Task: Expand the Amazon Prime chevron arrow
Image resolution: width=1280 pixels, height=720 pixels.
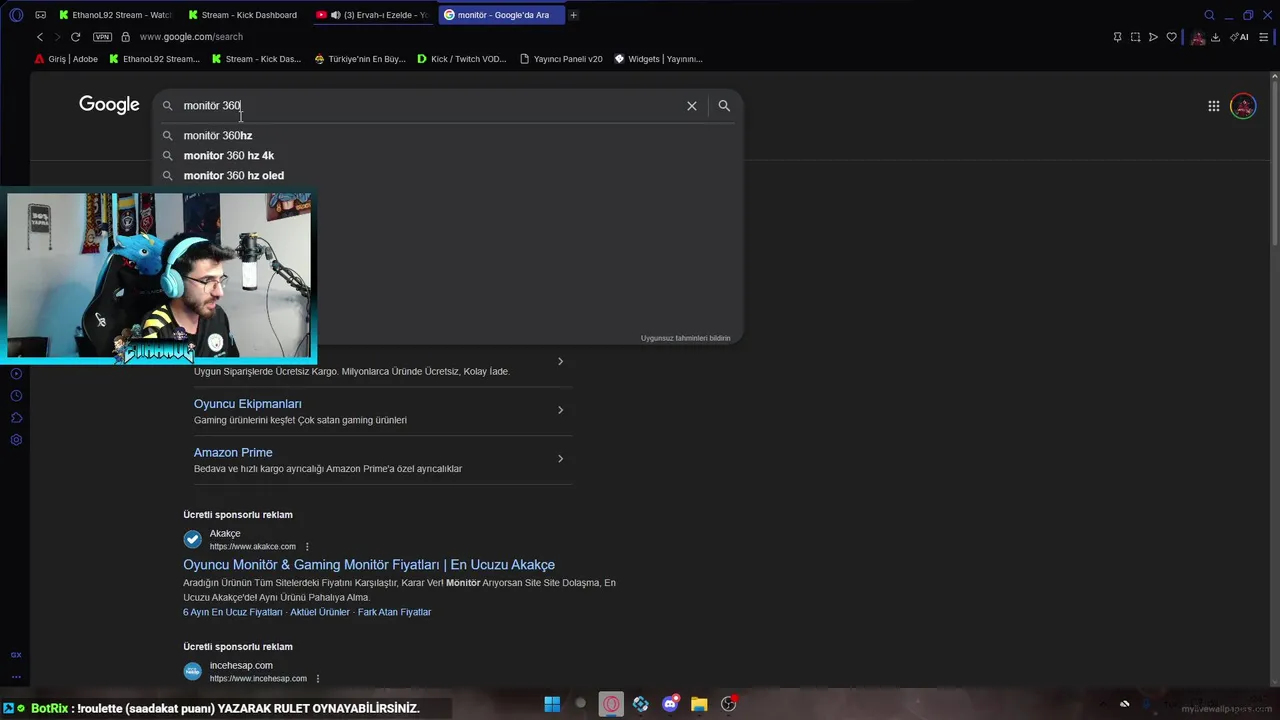Action: click(560, 459)
